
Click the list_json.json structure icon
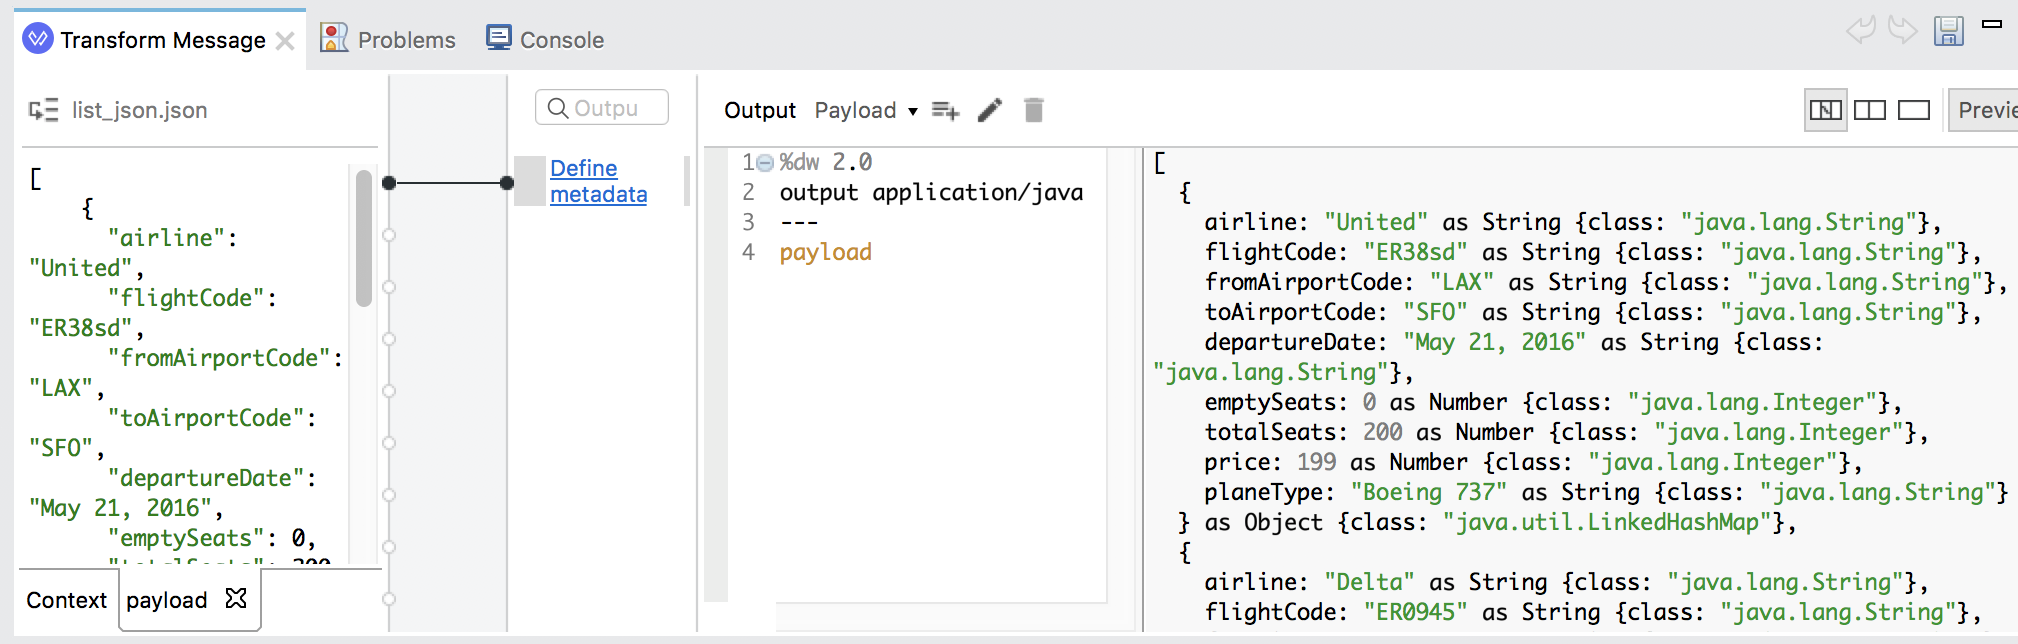click(43, 110)
